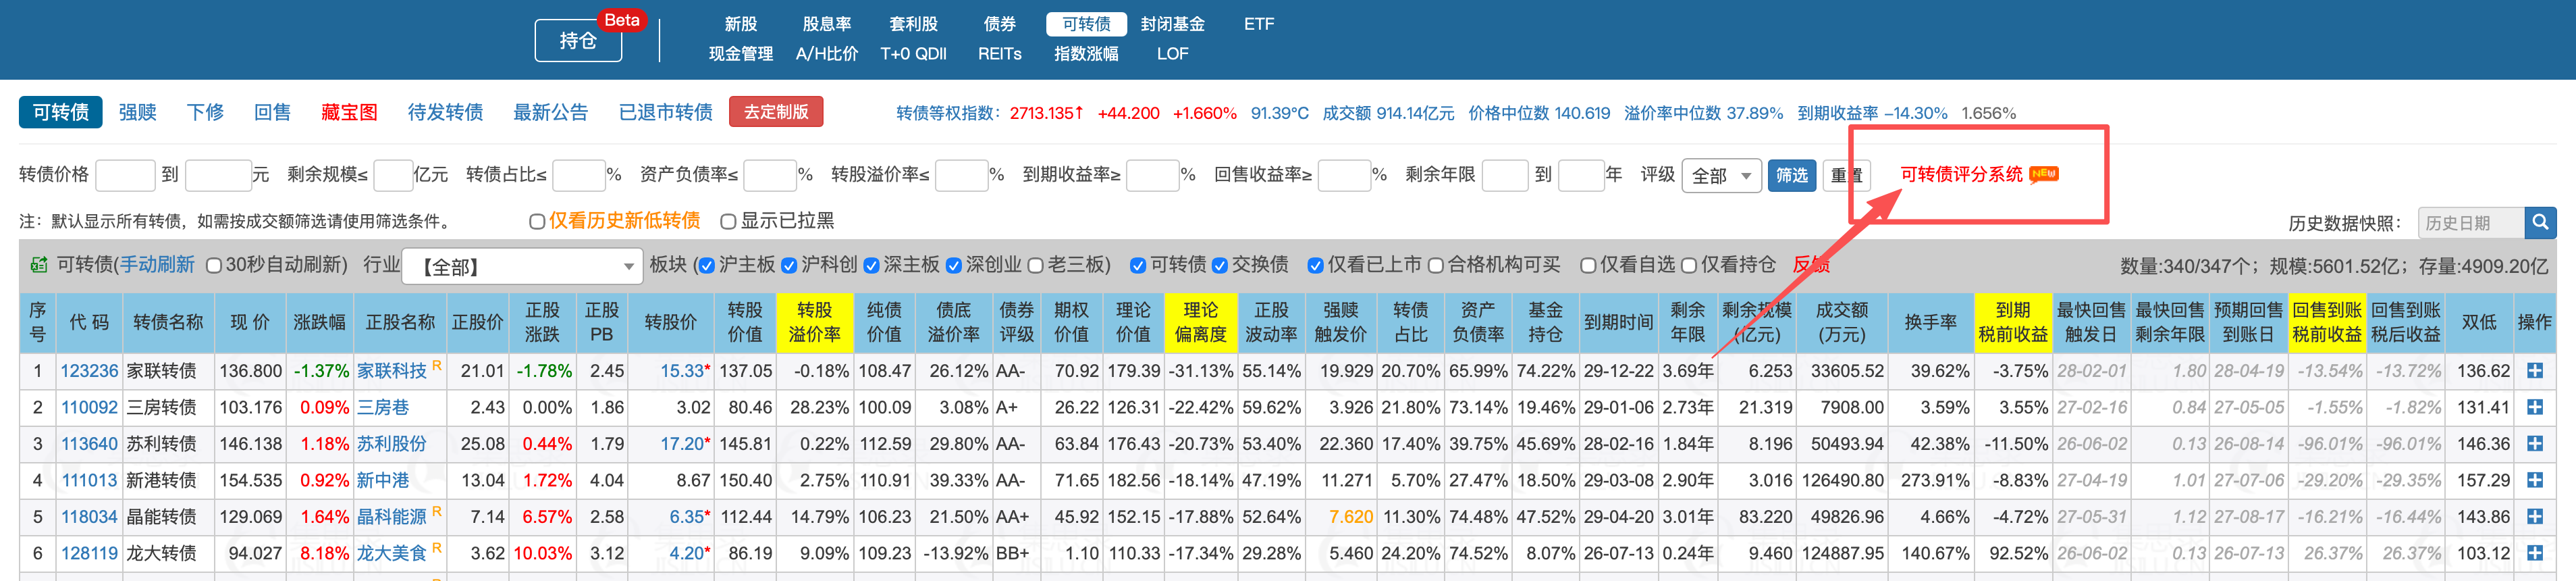The image size is (2576, 581).
Task: Click the Excel export icon beside 可转债
Action: click(39, 265)
